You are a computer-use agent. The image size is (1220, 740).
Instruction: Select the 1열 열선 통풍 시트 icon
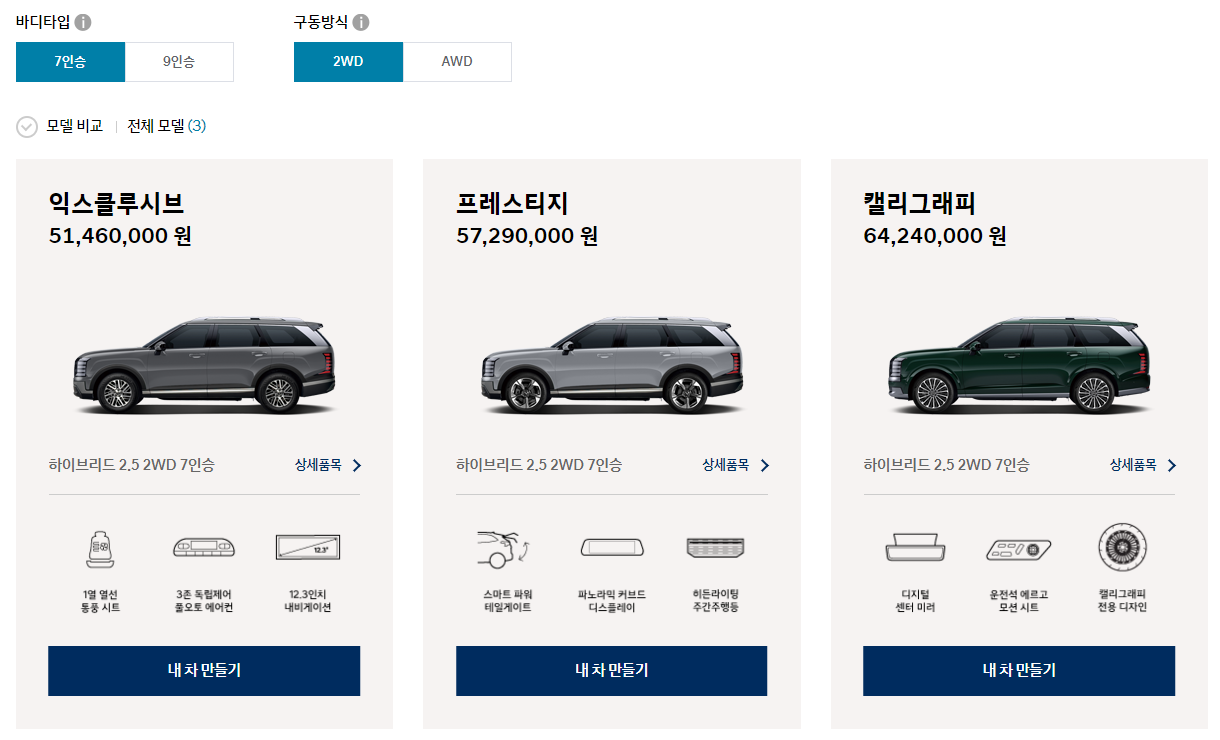99,547
